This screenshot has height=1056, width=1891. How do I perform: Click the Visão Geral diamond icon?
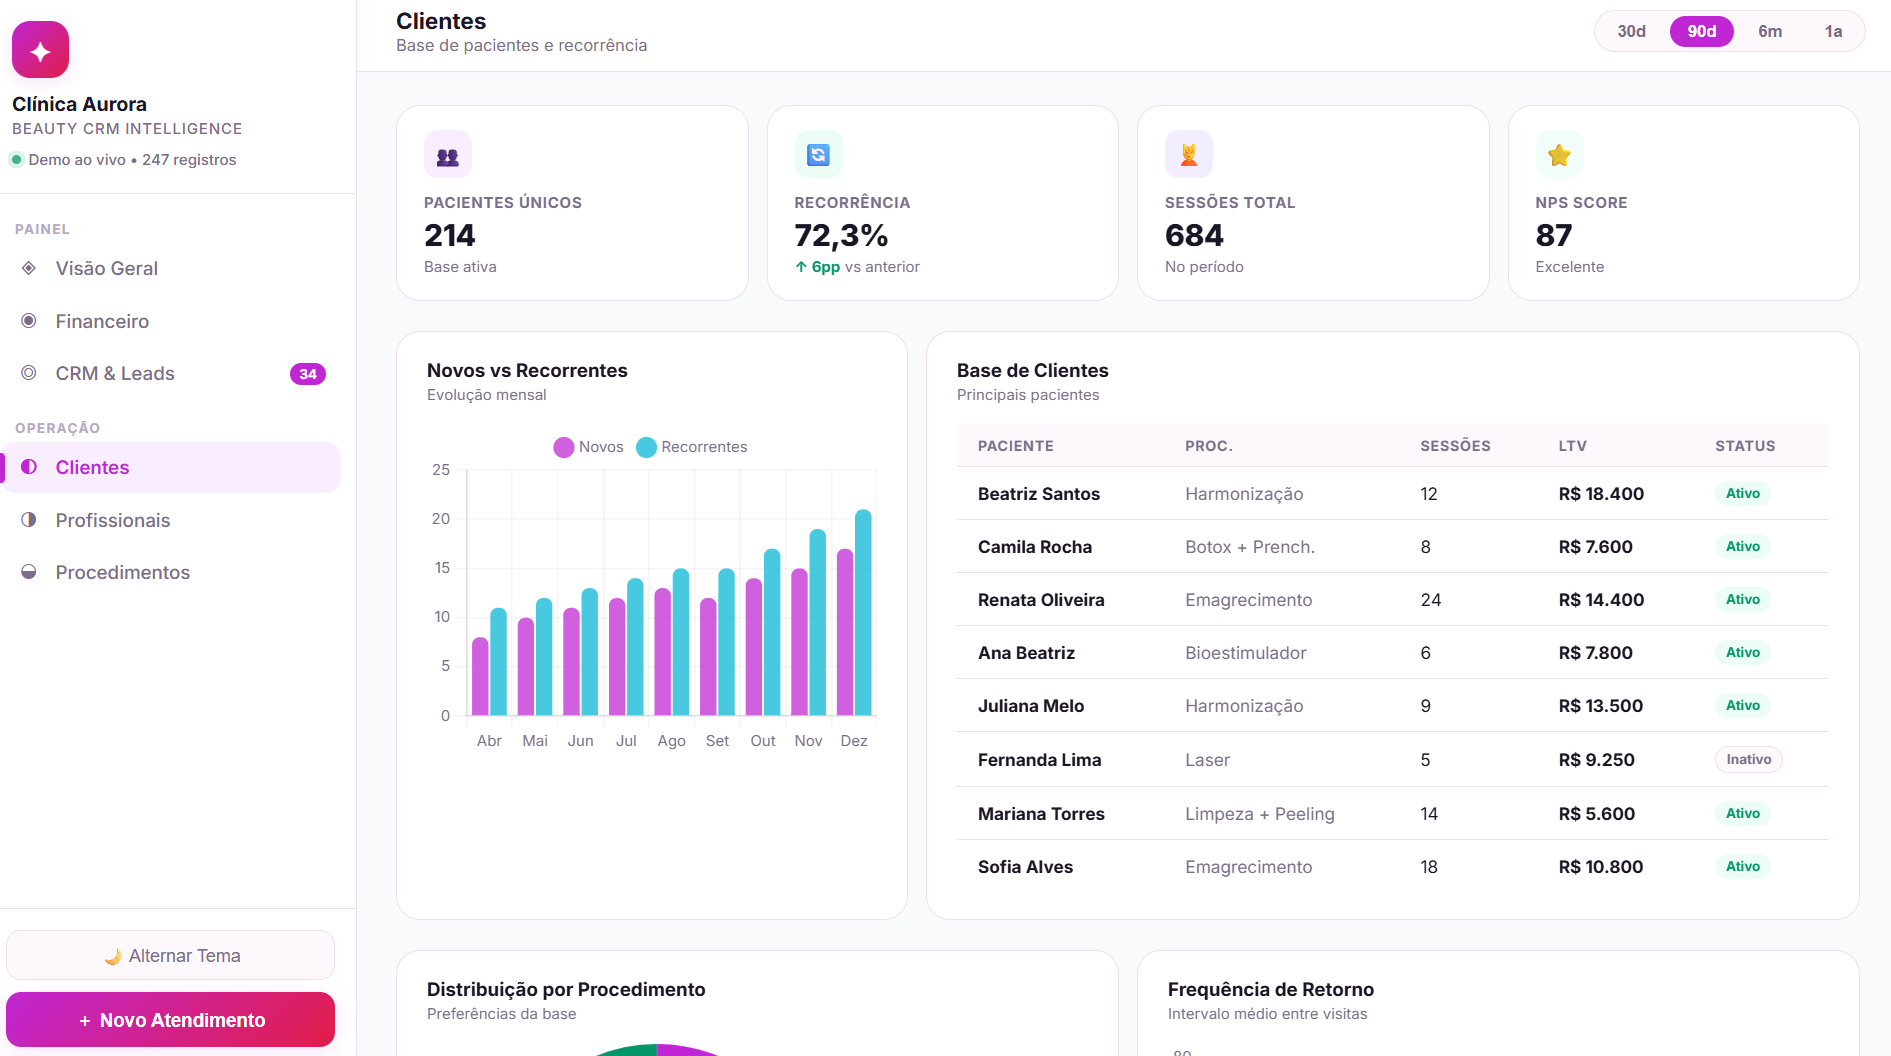pos(29,268)
